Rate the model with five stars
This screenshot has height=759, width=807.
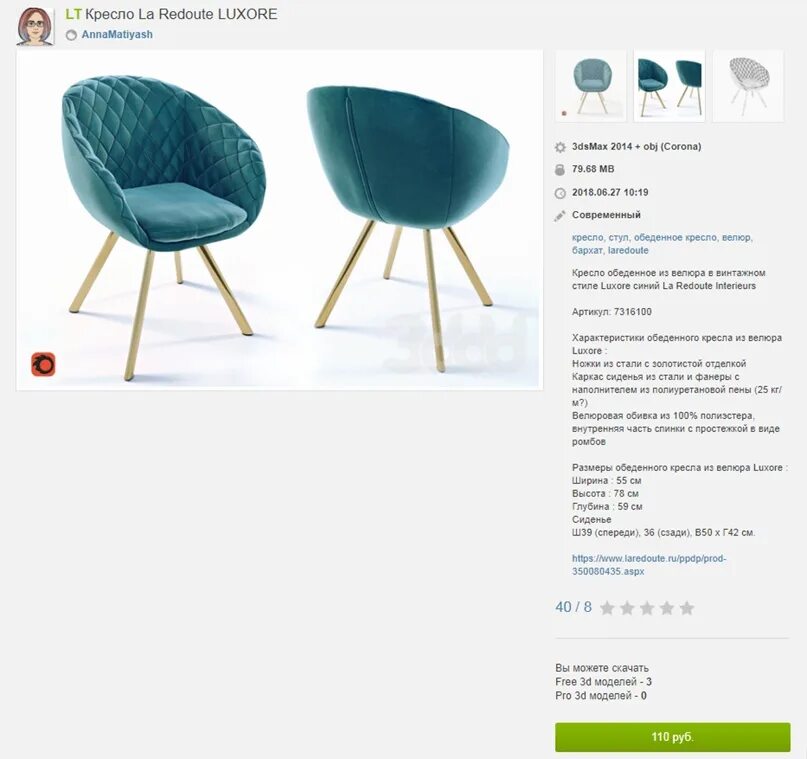tap(687, 608)
